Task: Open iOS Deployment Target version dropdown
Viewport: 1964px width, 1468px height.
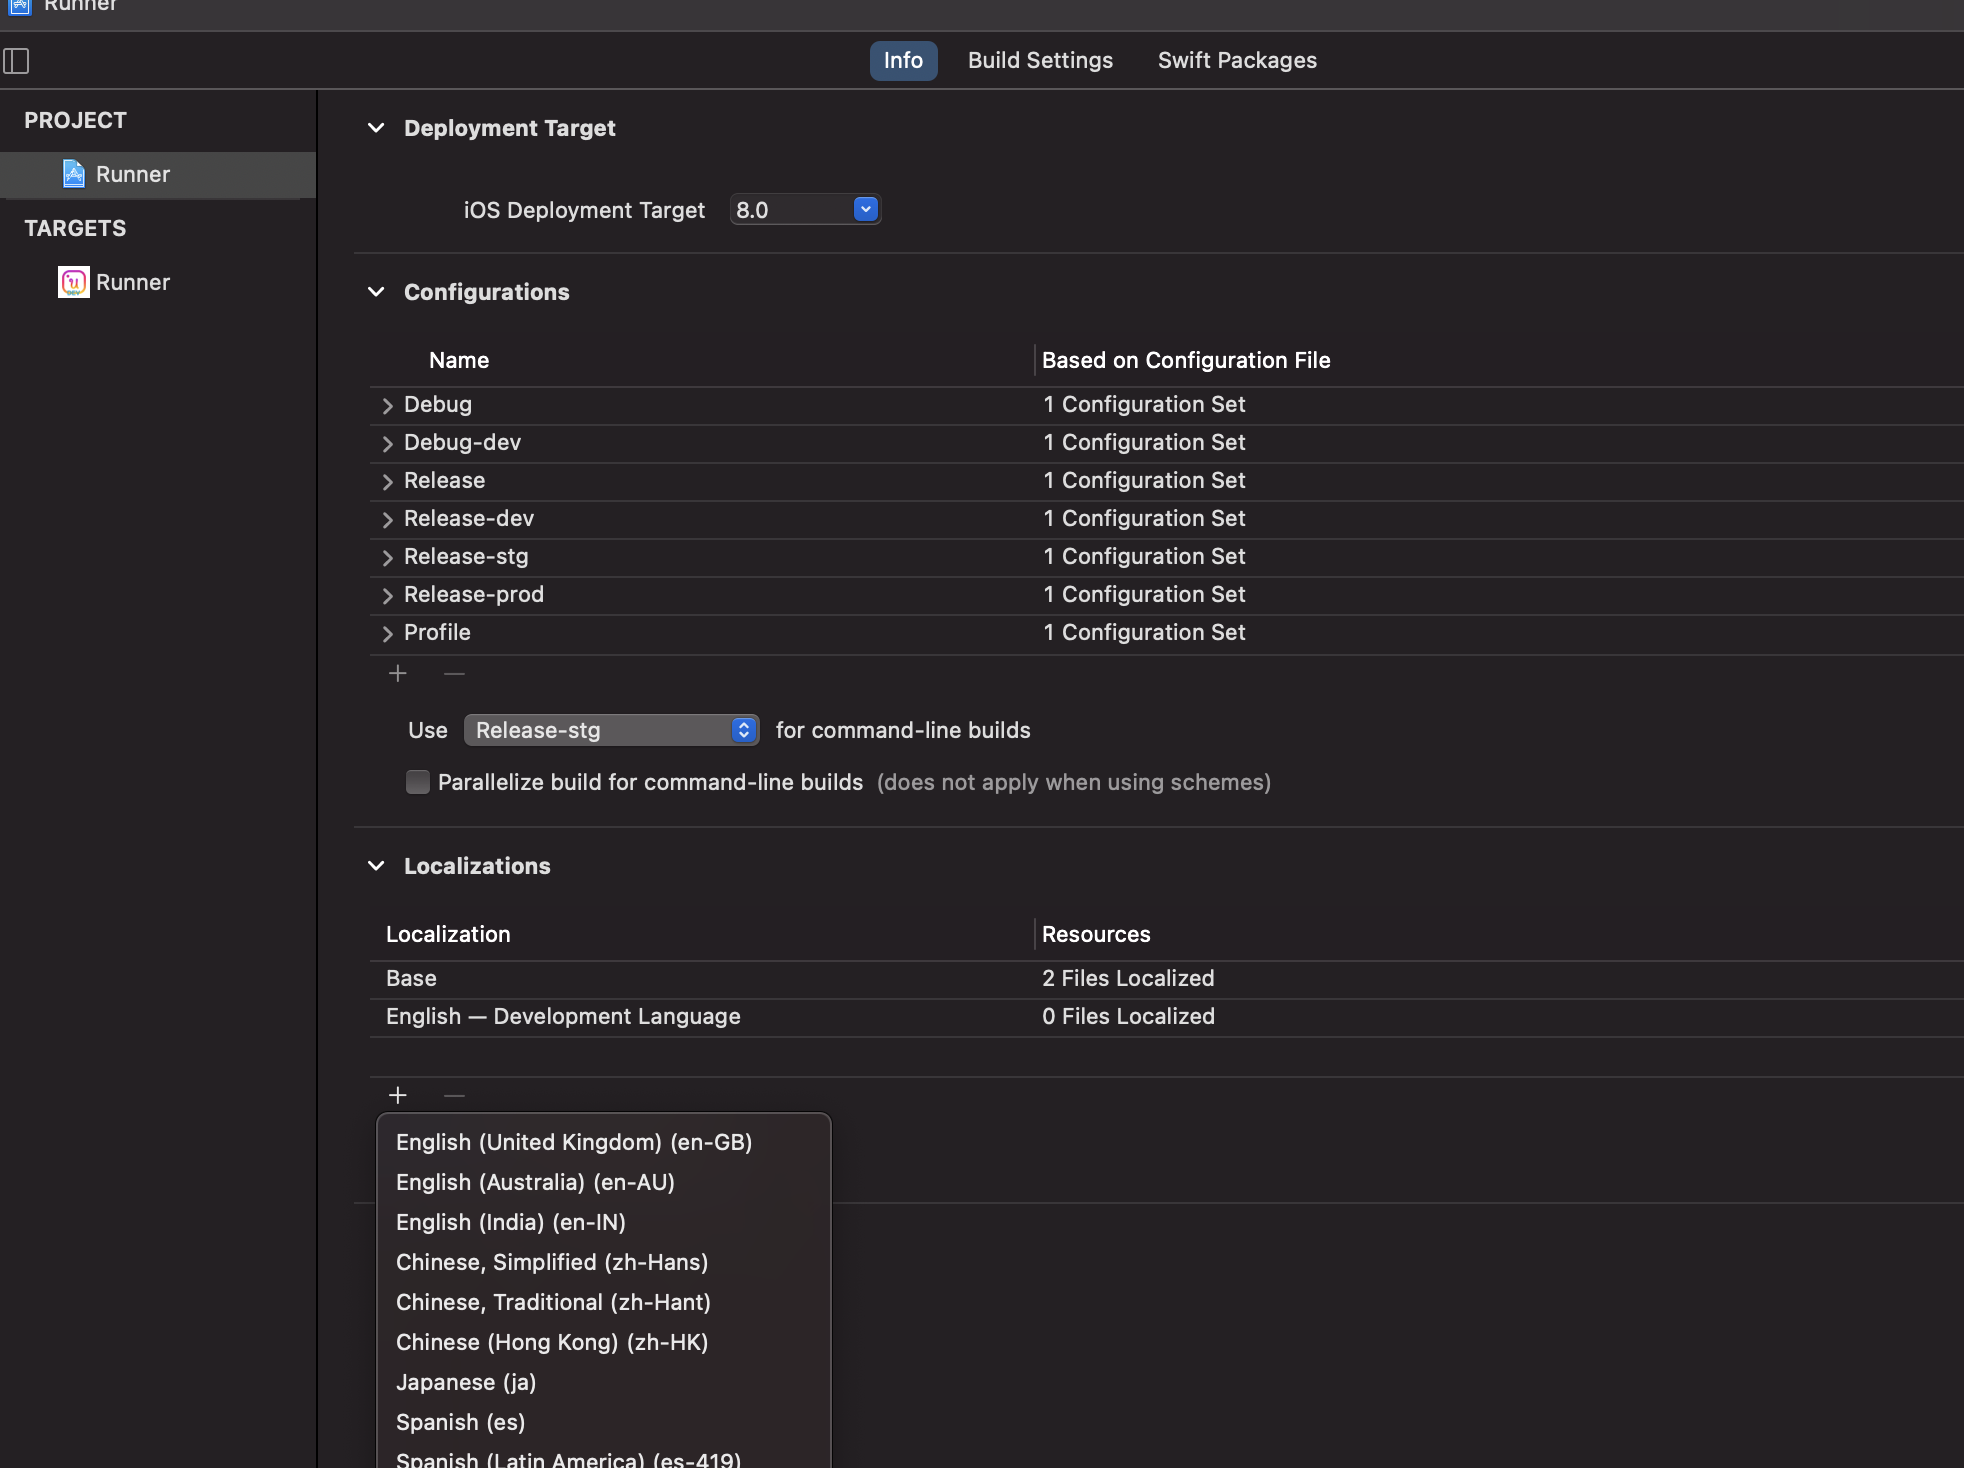Action: point(866,210)
